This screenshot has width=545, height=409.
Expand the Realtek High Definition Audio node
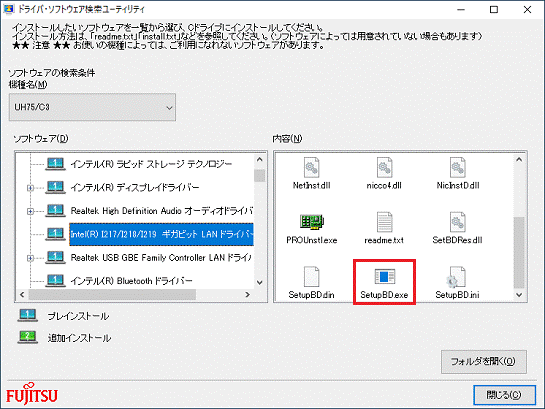click(x=31, y=211)
